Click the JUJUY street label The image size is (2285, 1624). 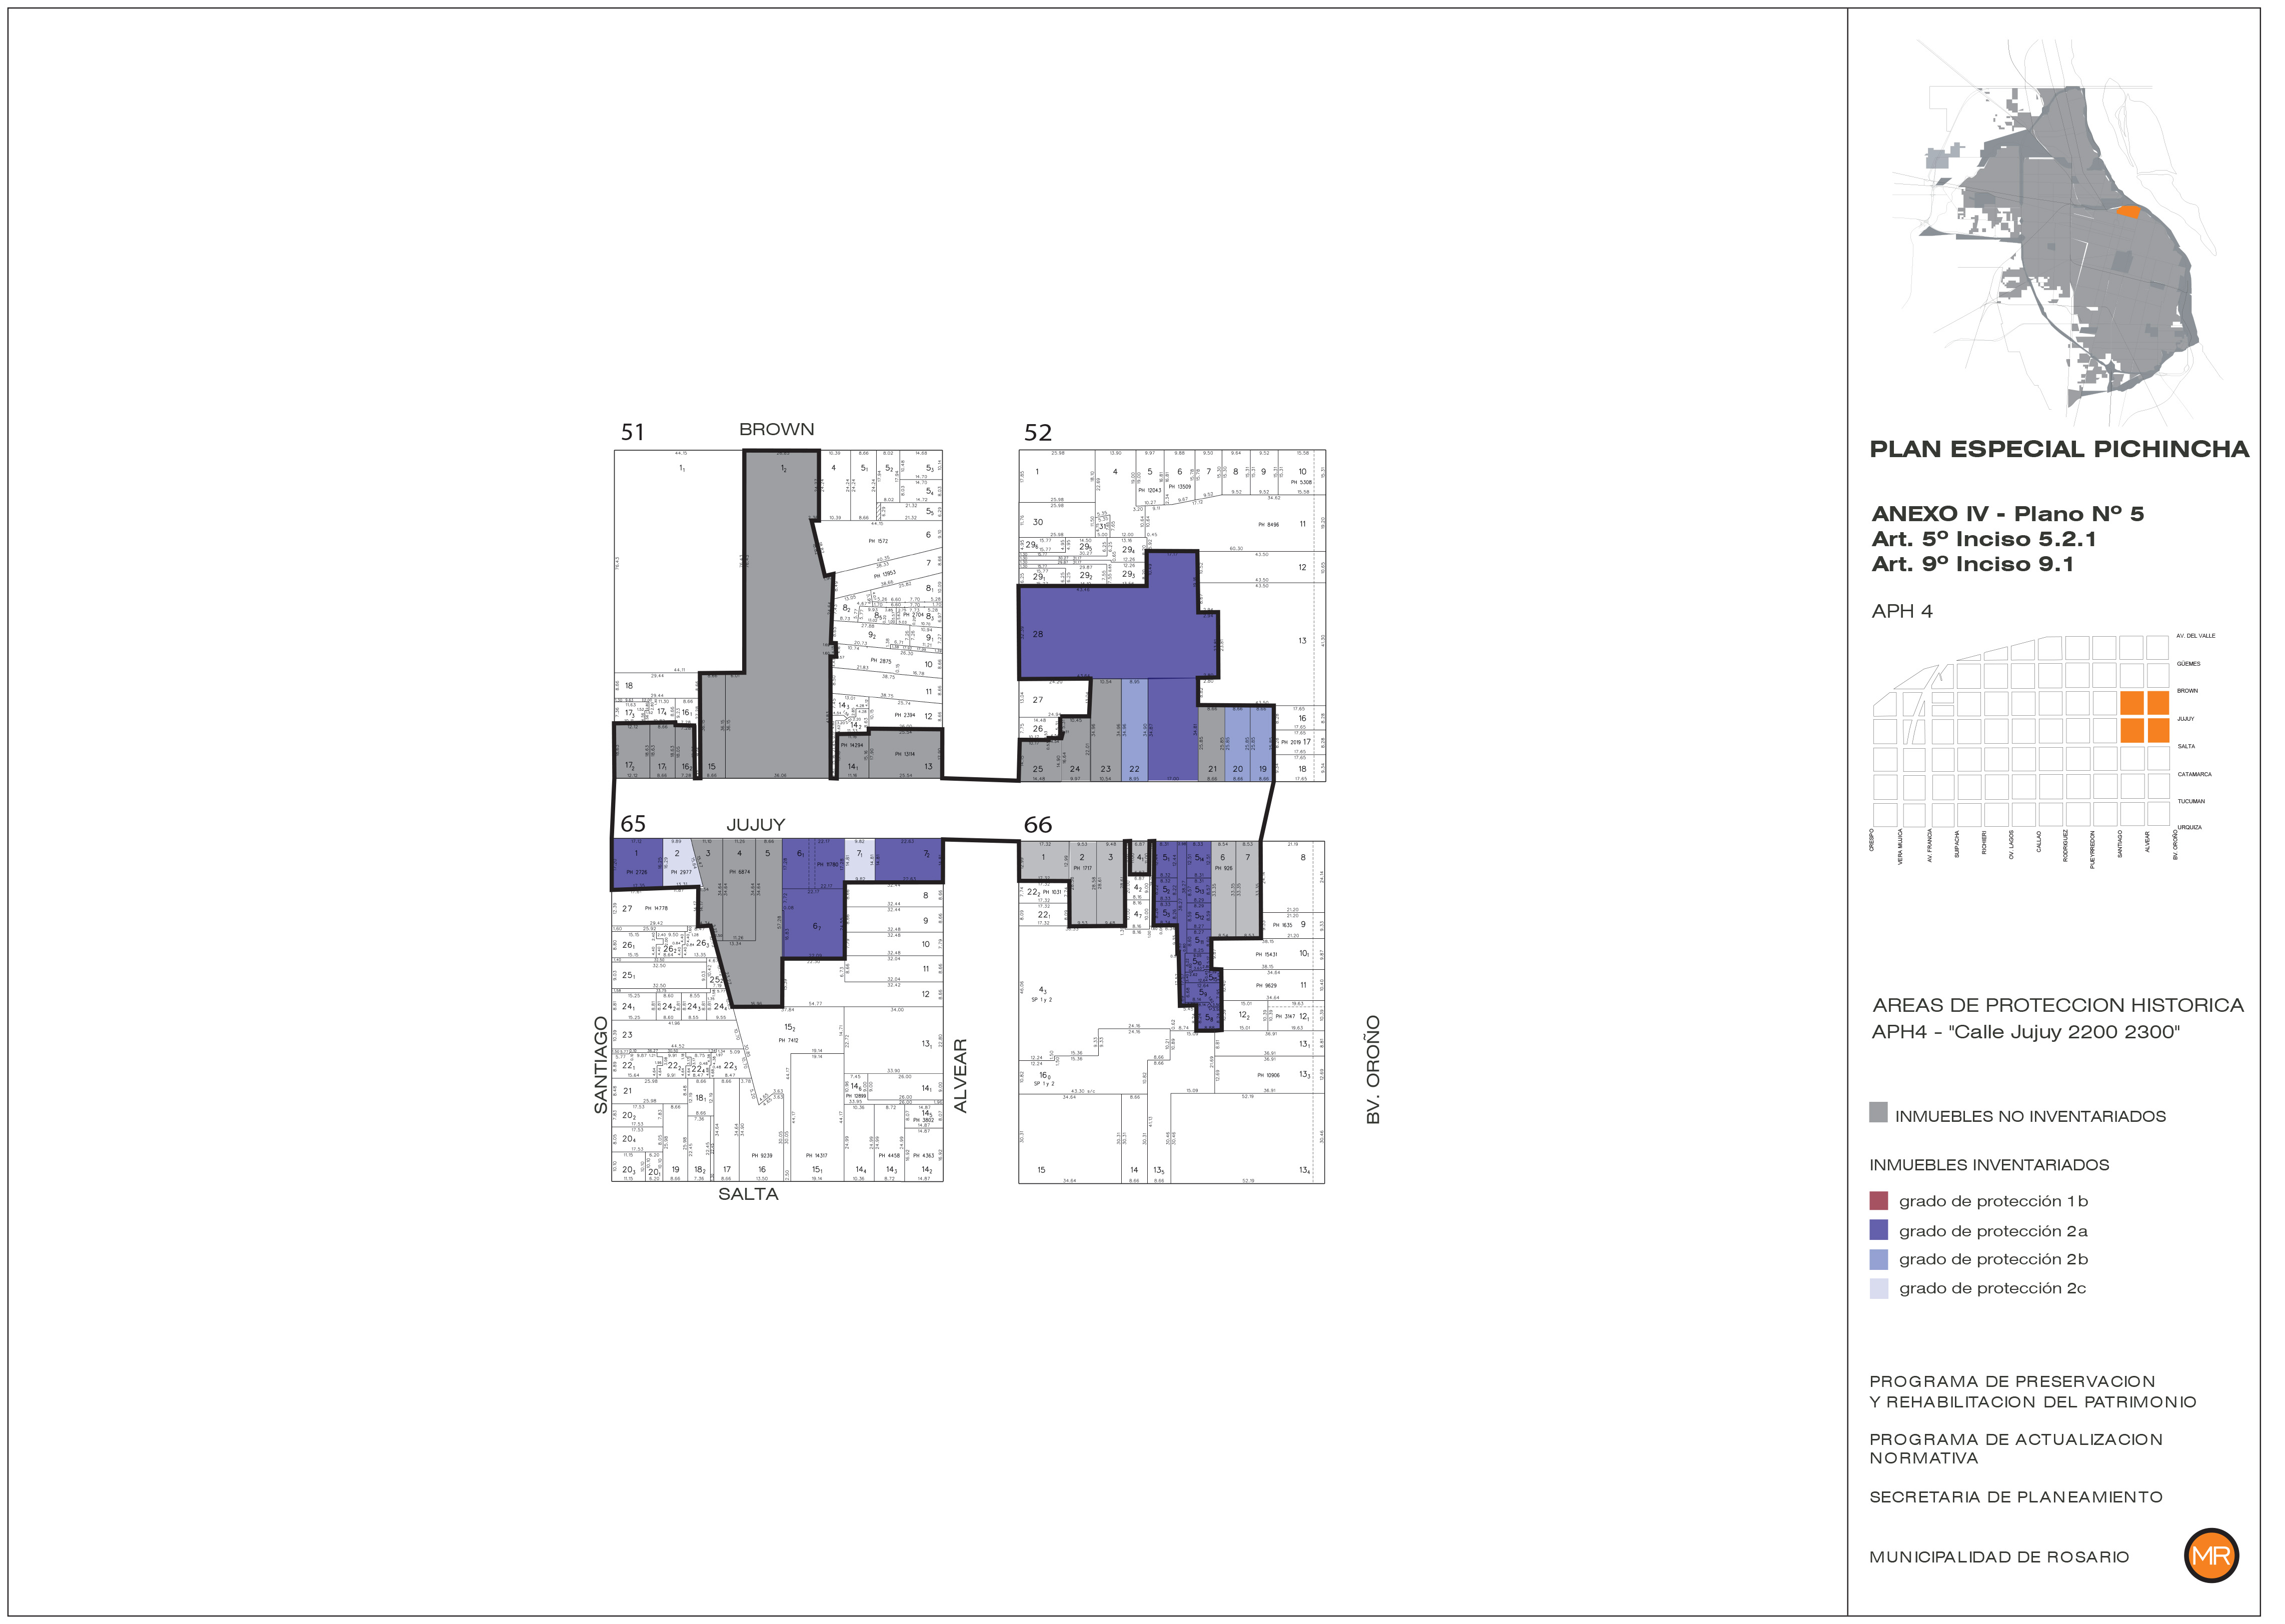click(x=755, y=824)
